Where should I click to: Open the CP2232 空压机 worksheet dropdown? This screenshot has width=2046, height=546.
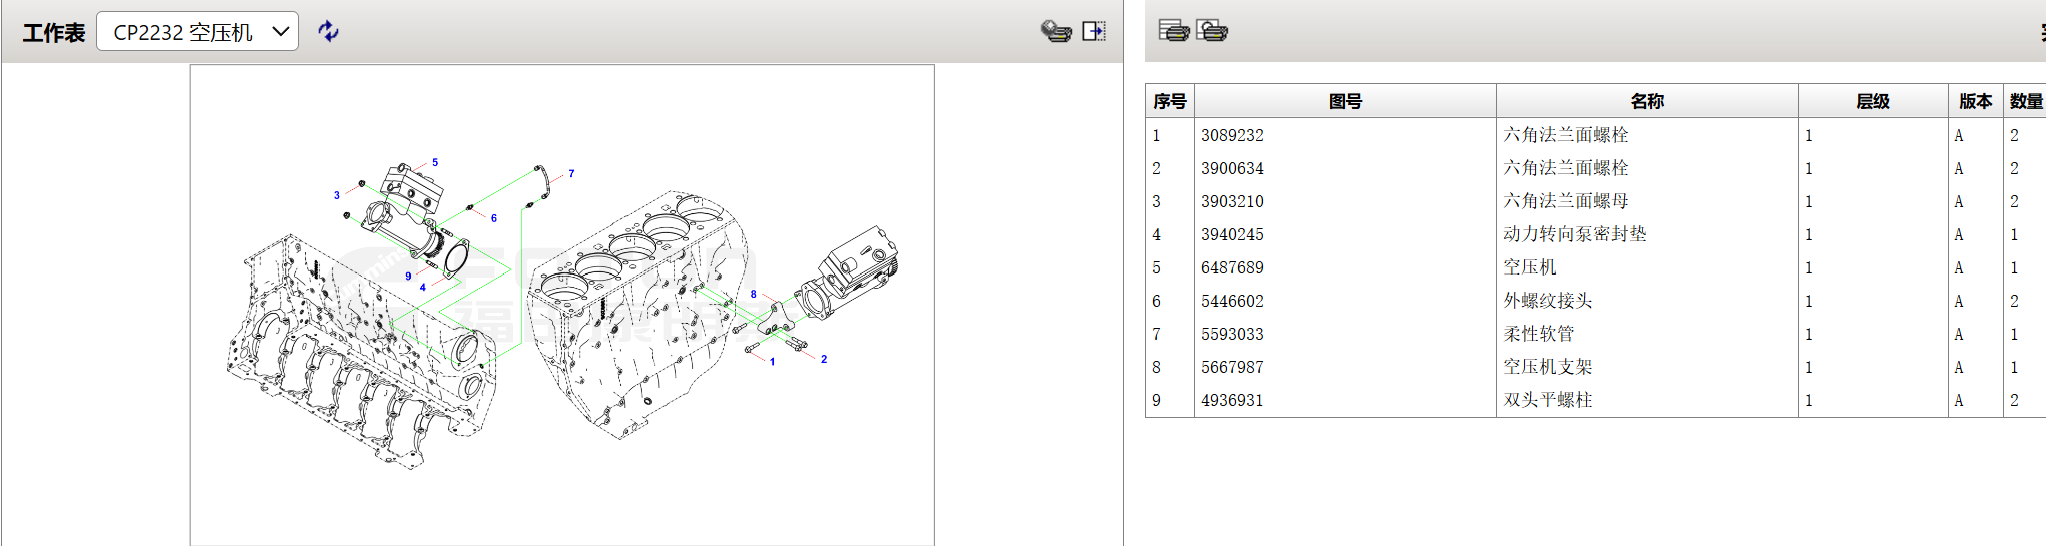point(197,32)
